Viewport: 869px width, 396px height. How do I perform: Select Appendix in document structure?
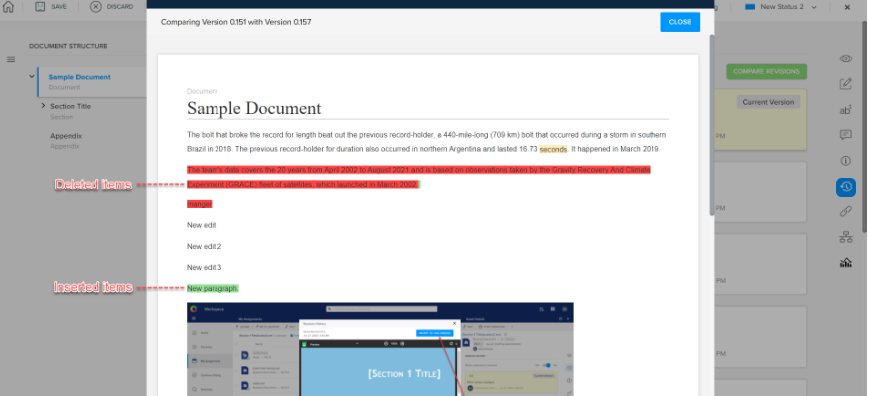click(x=66, y=136)
